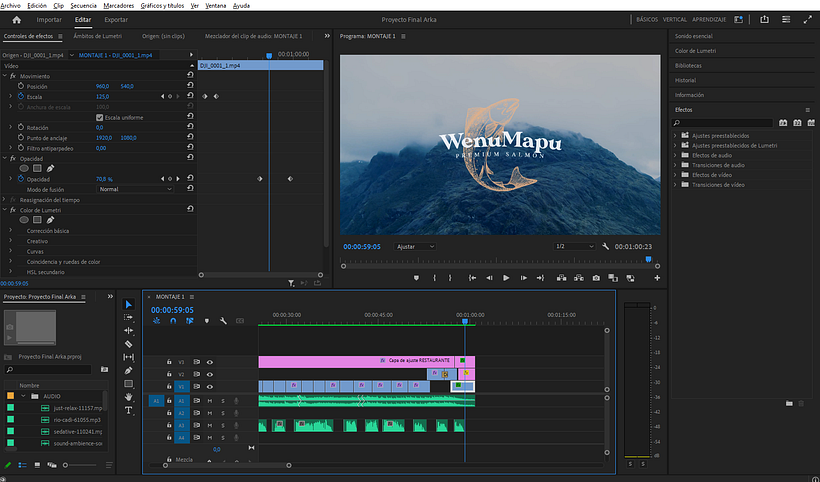This screenshot has width=820, height=482.
Task: Select the Slip tool
Action: coord(129,357)
